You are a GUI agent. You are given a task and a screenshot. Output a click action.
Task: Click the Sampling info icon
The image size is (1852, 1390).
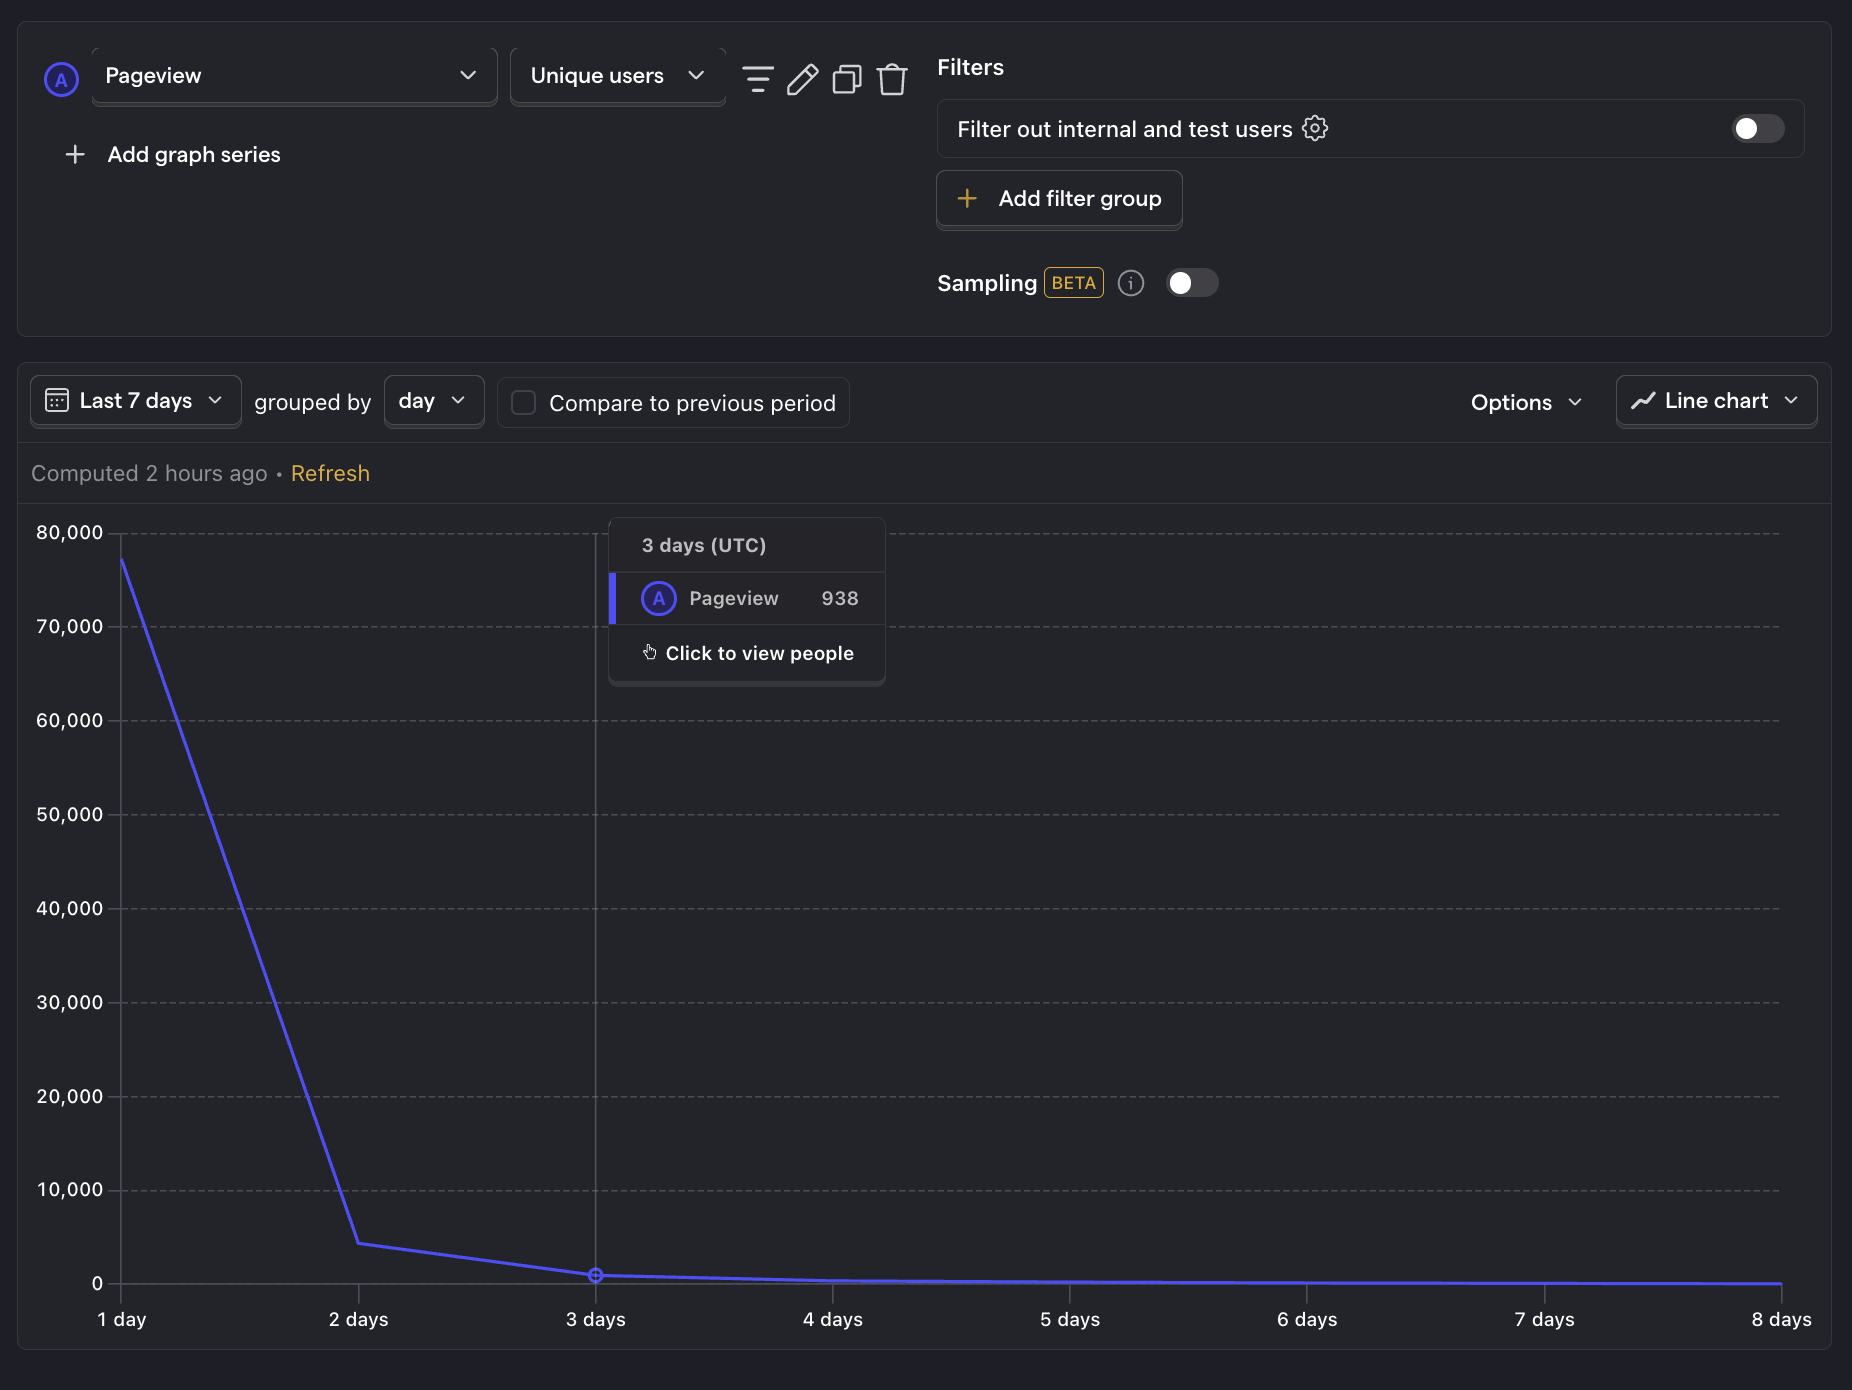tap(1131, 283)
